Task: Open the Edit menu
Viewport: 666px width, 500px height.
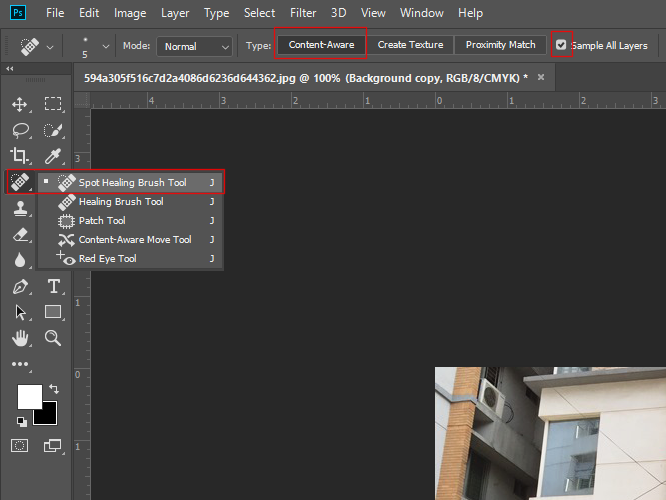Action: click(x=89, y=13)
